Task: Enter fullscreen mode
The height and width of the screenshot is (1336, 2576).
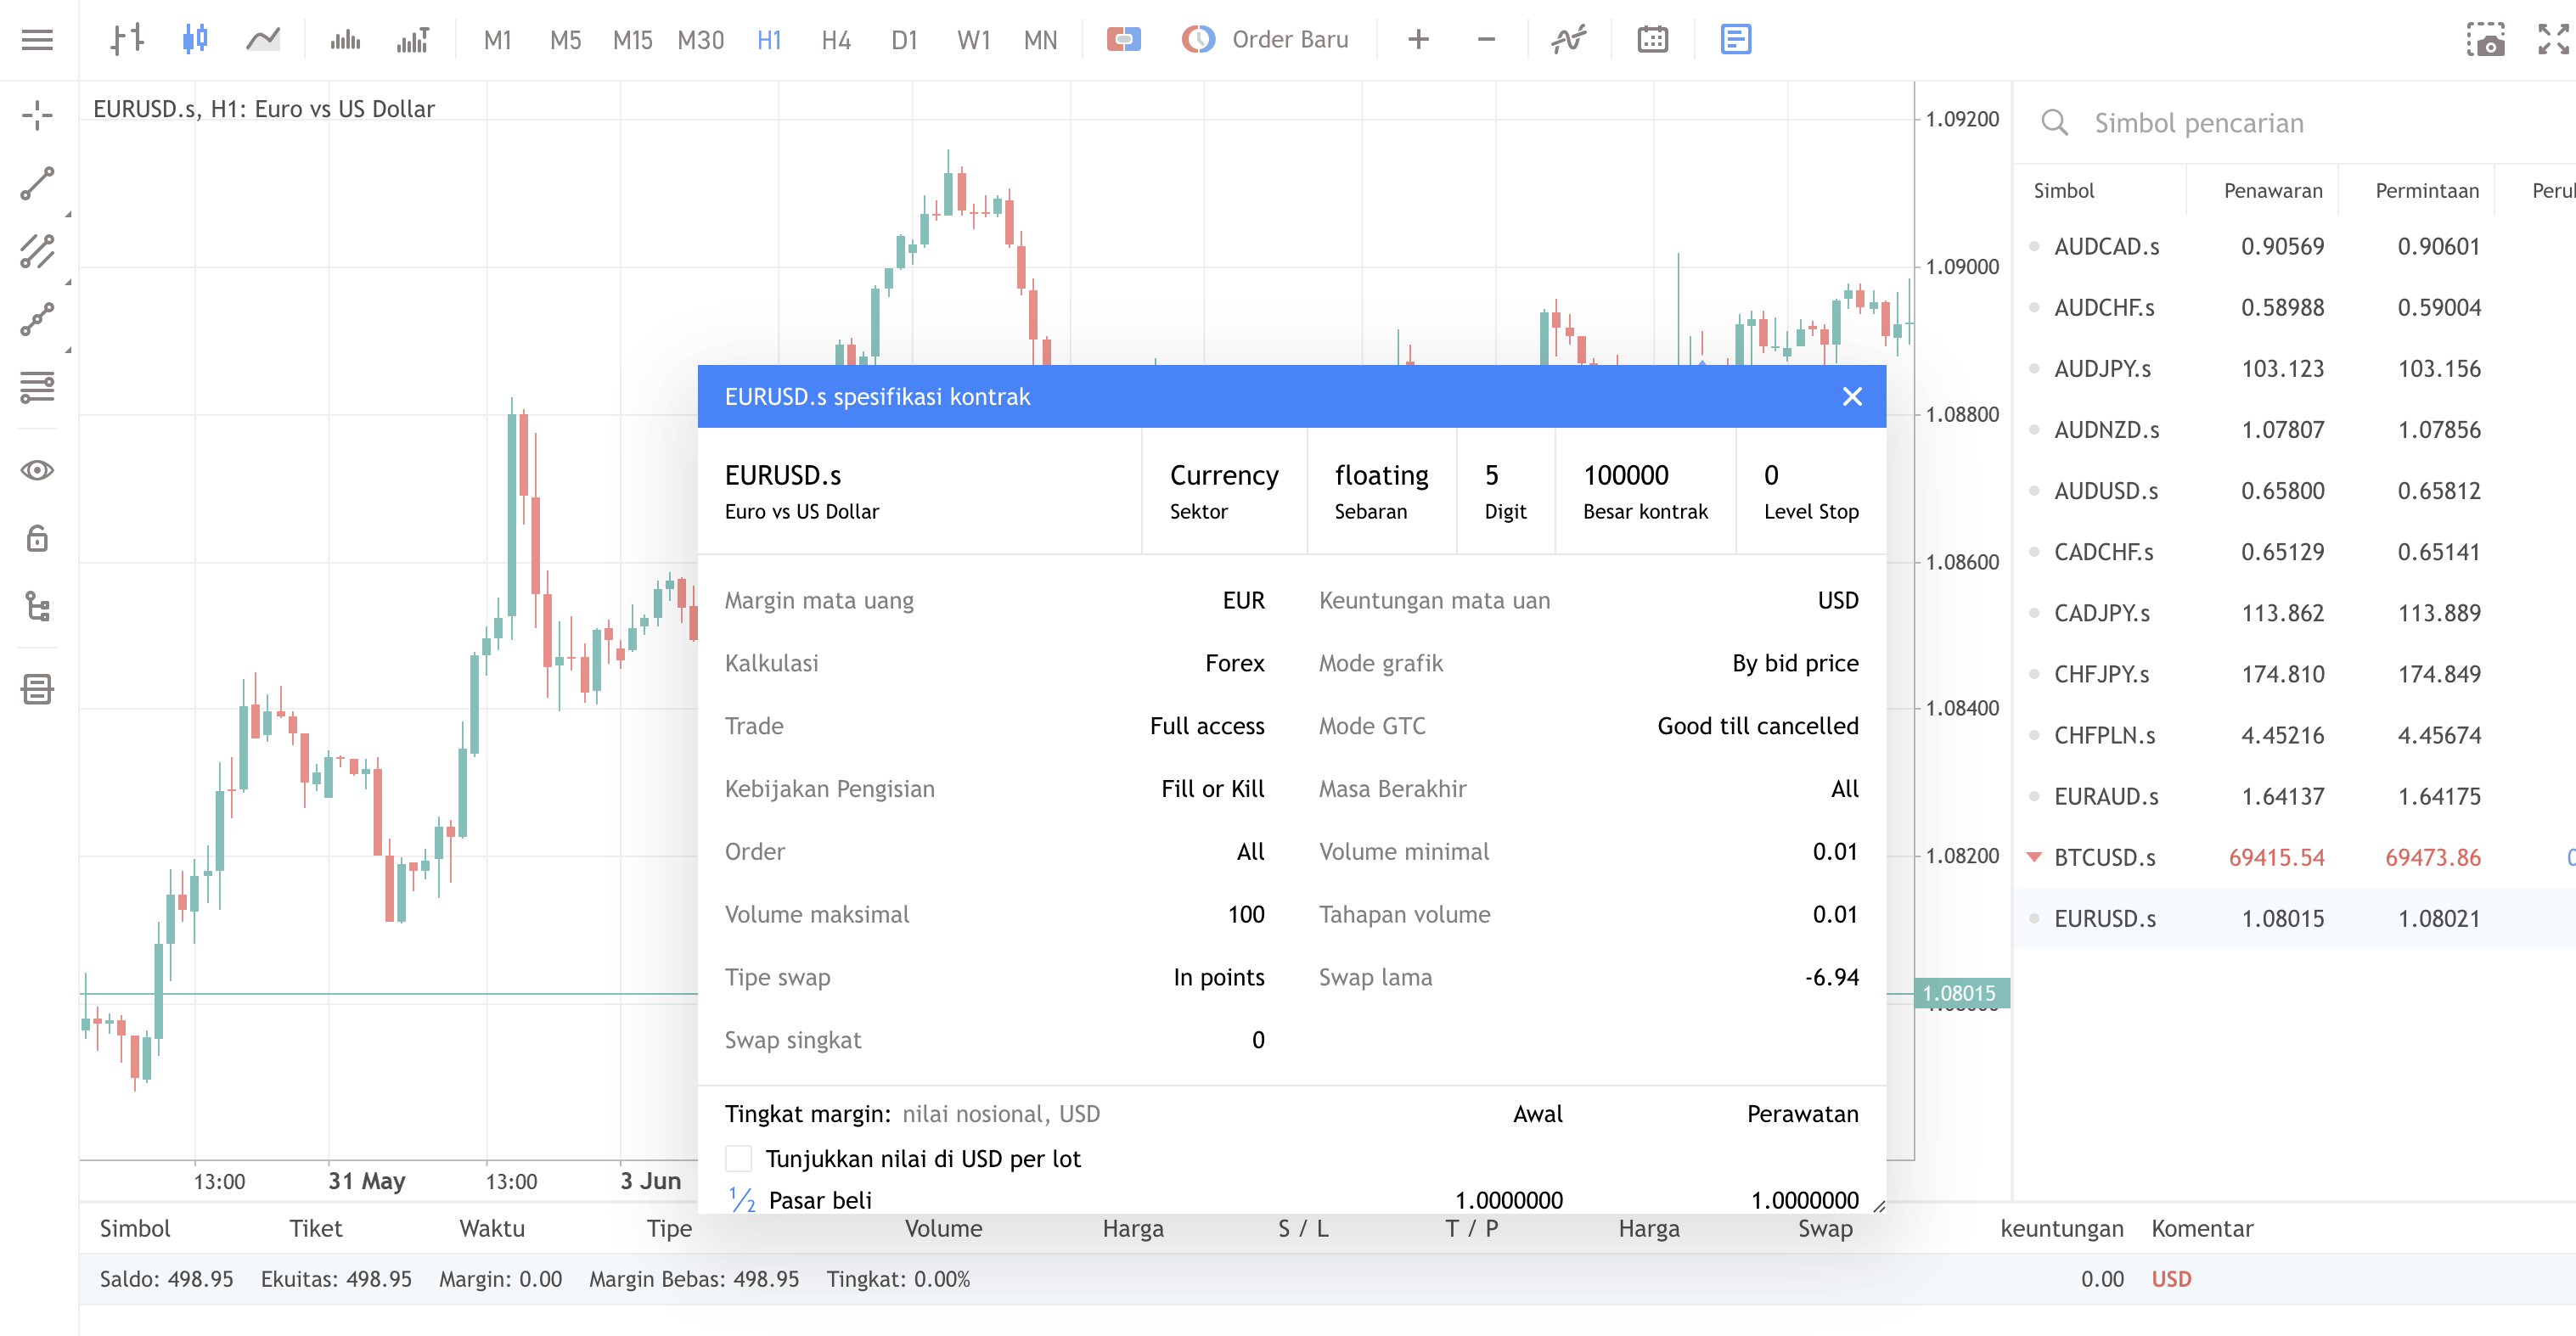Action: point(2553,40)
